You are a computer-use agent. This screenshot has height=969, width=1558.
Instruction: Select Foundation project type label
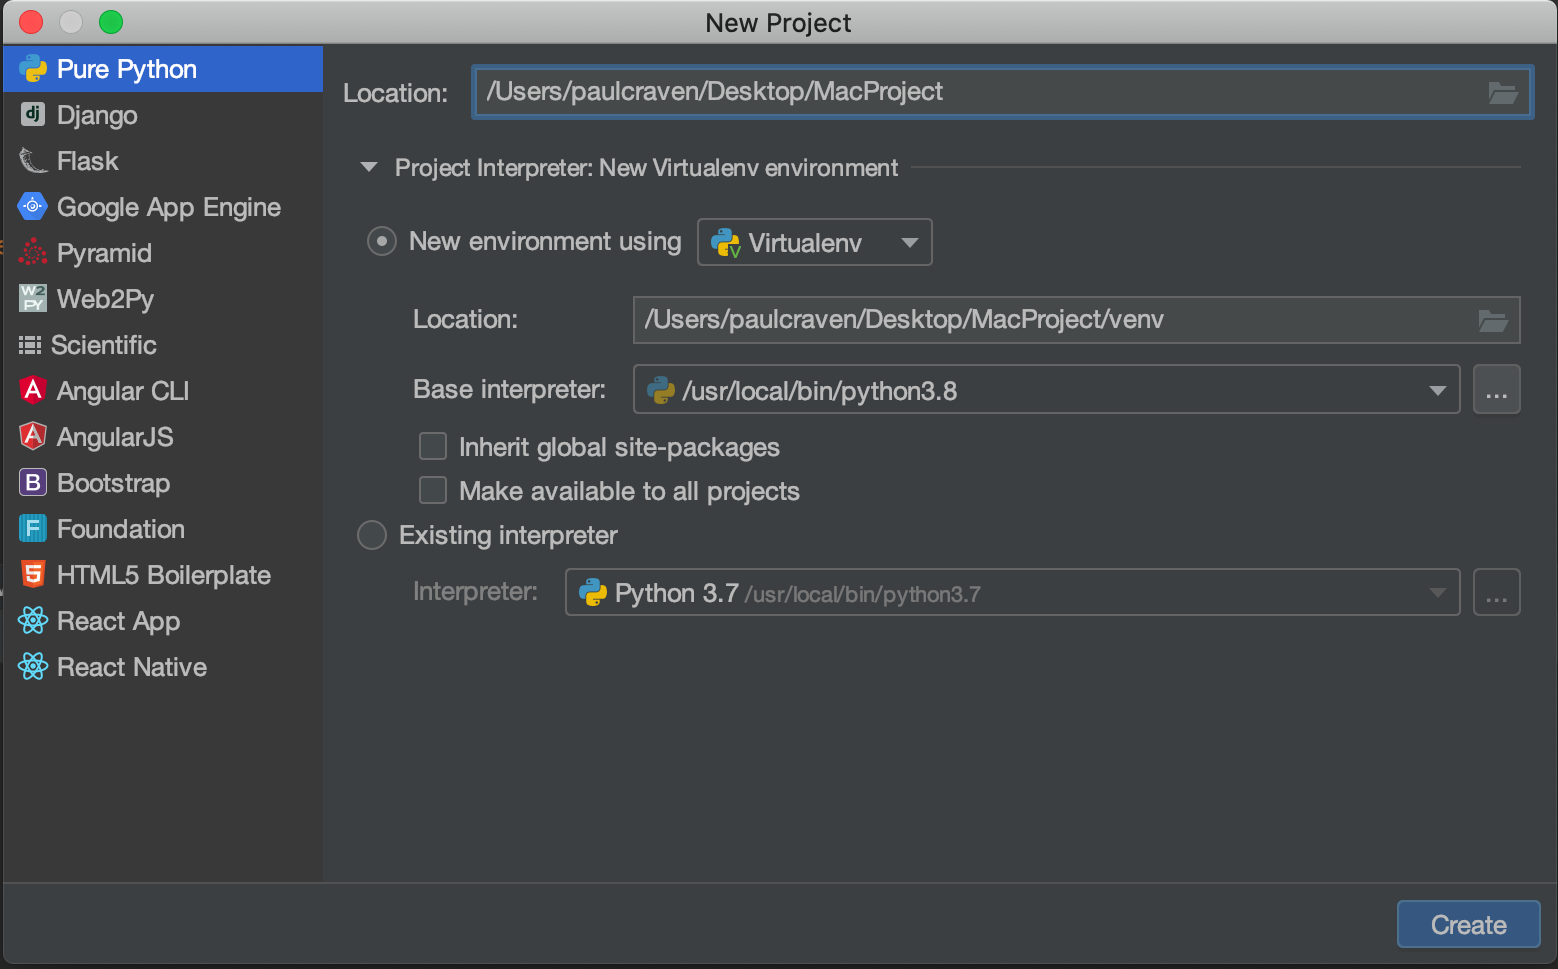point(121,529)
